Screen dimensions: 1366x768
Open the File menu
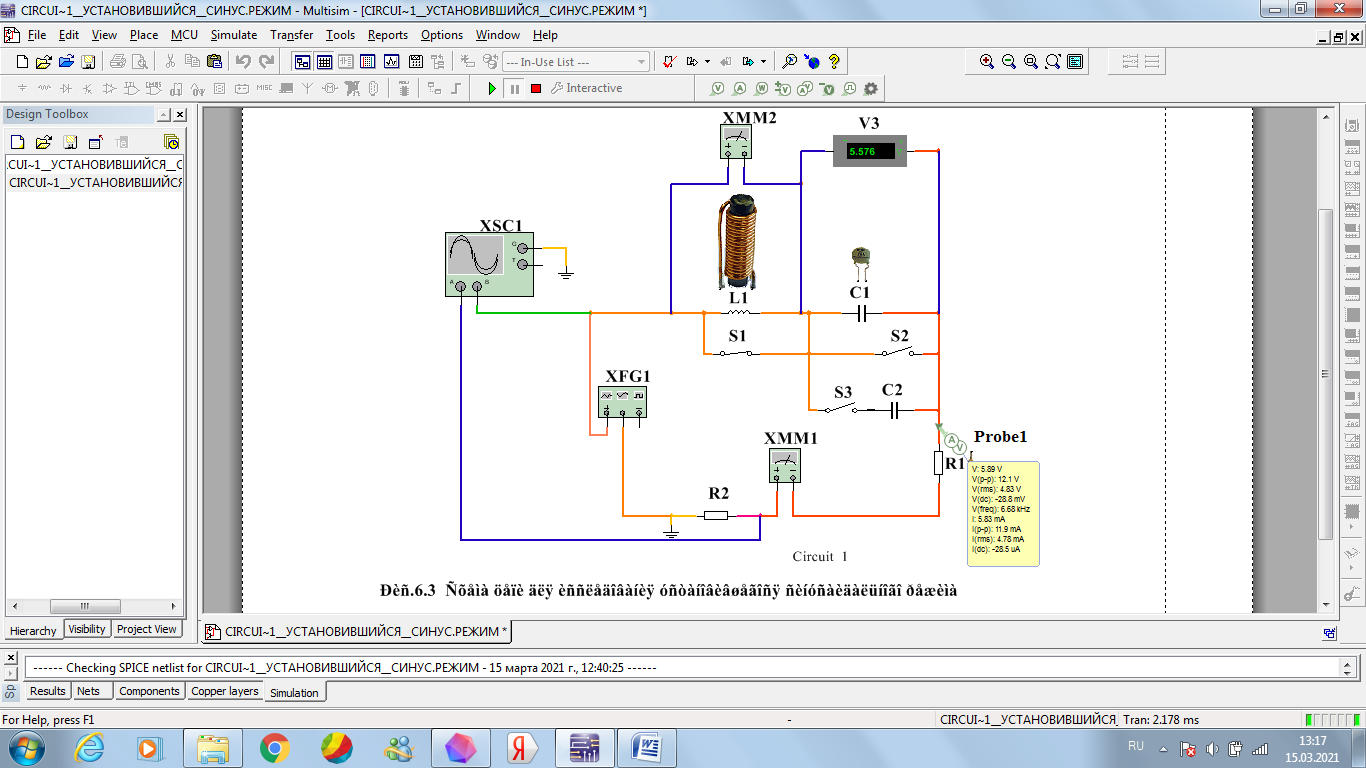point(37,35)
